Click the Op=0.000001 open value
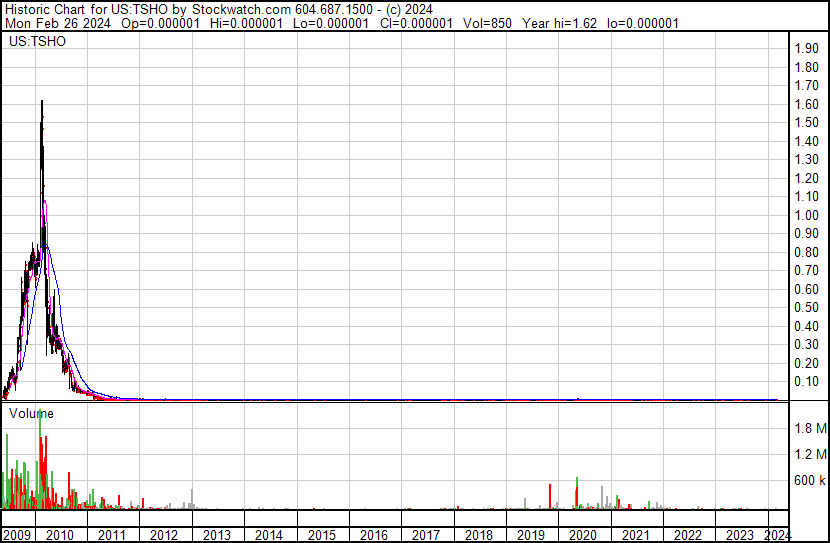 (161, 23)
